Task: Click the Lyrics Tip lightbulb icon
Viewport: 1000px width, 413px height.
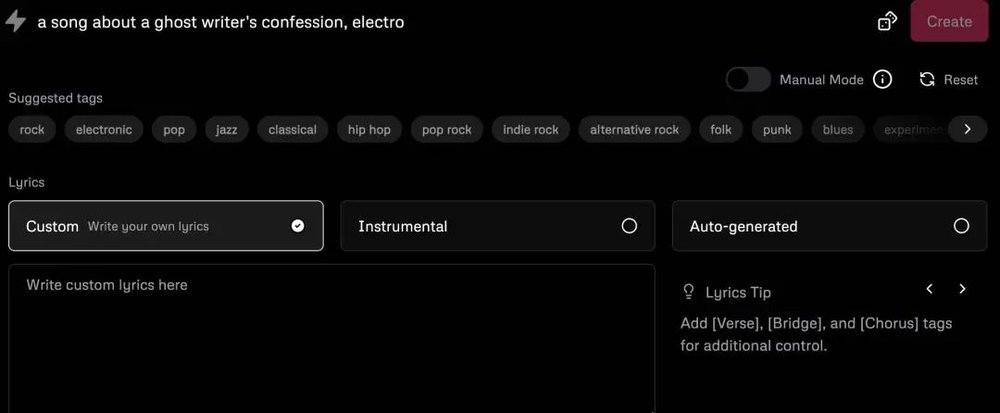Action: [688, 292]
